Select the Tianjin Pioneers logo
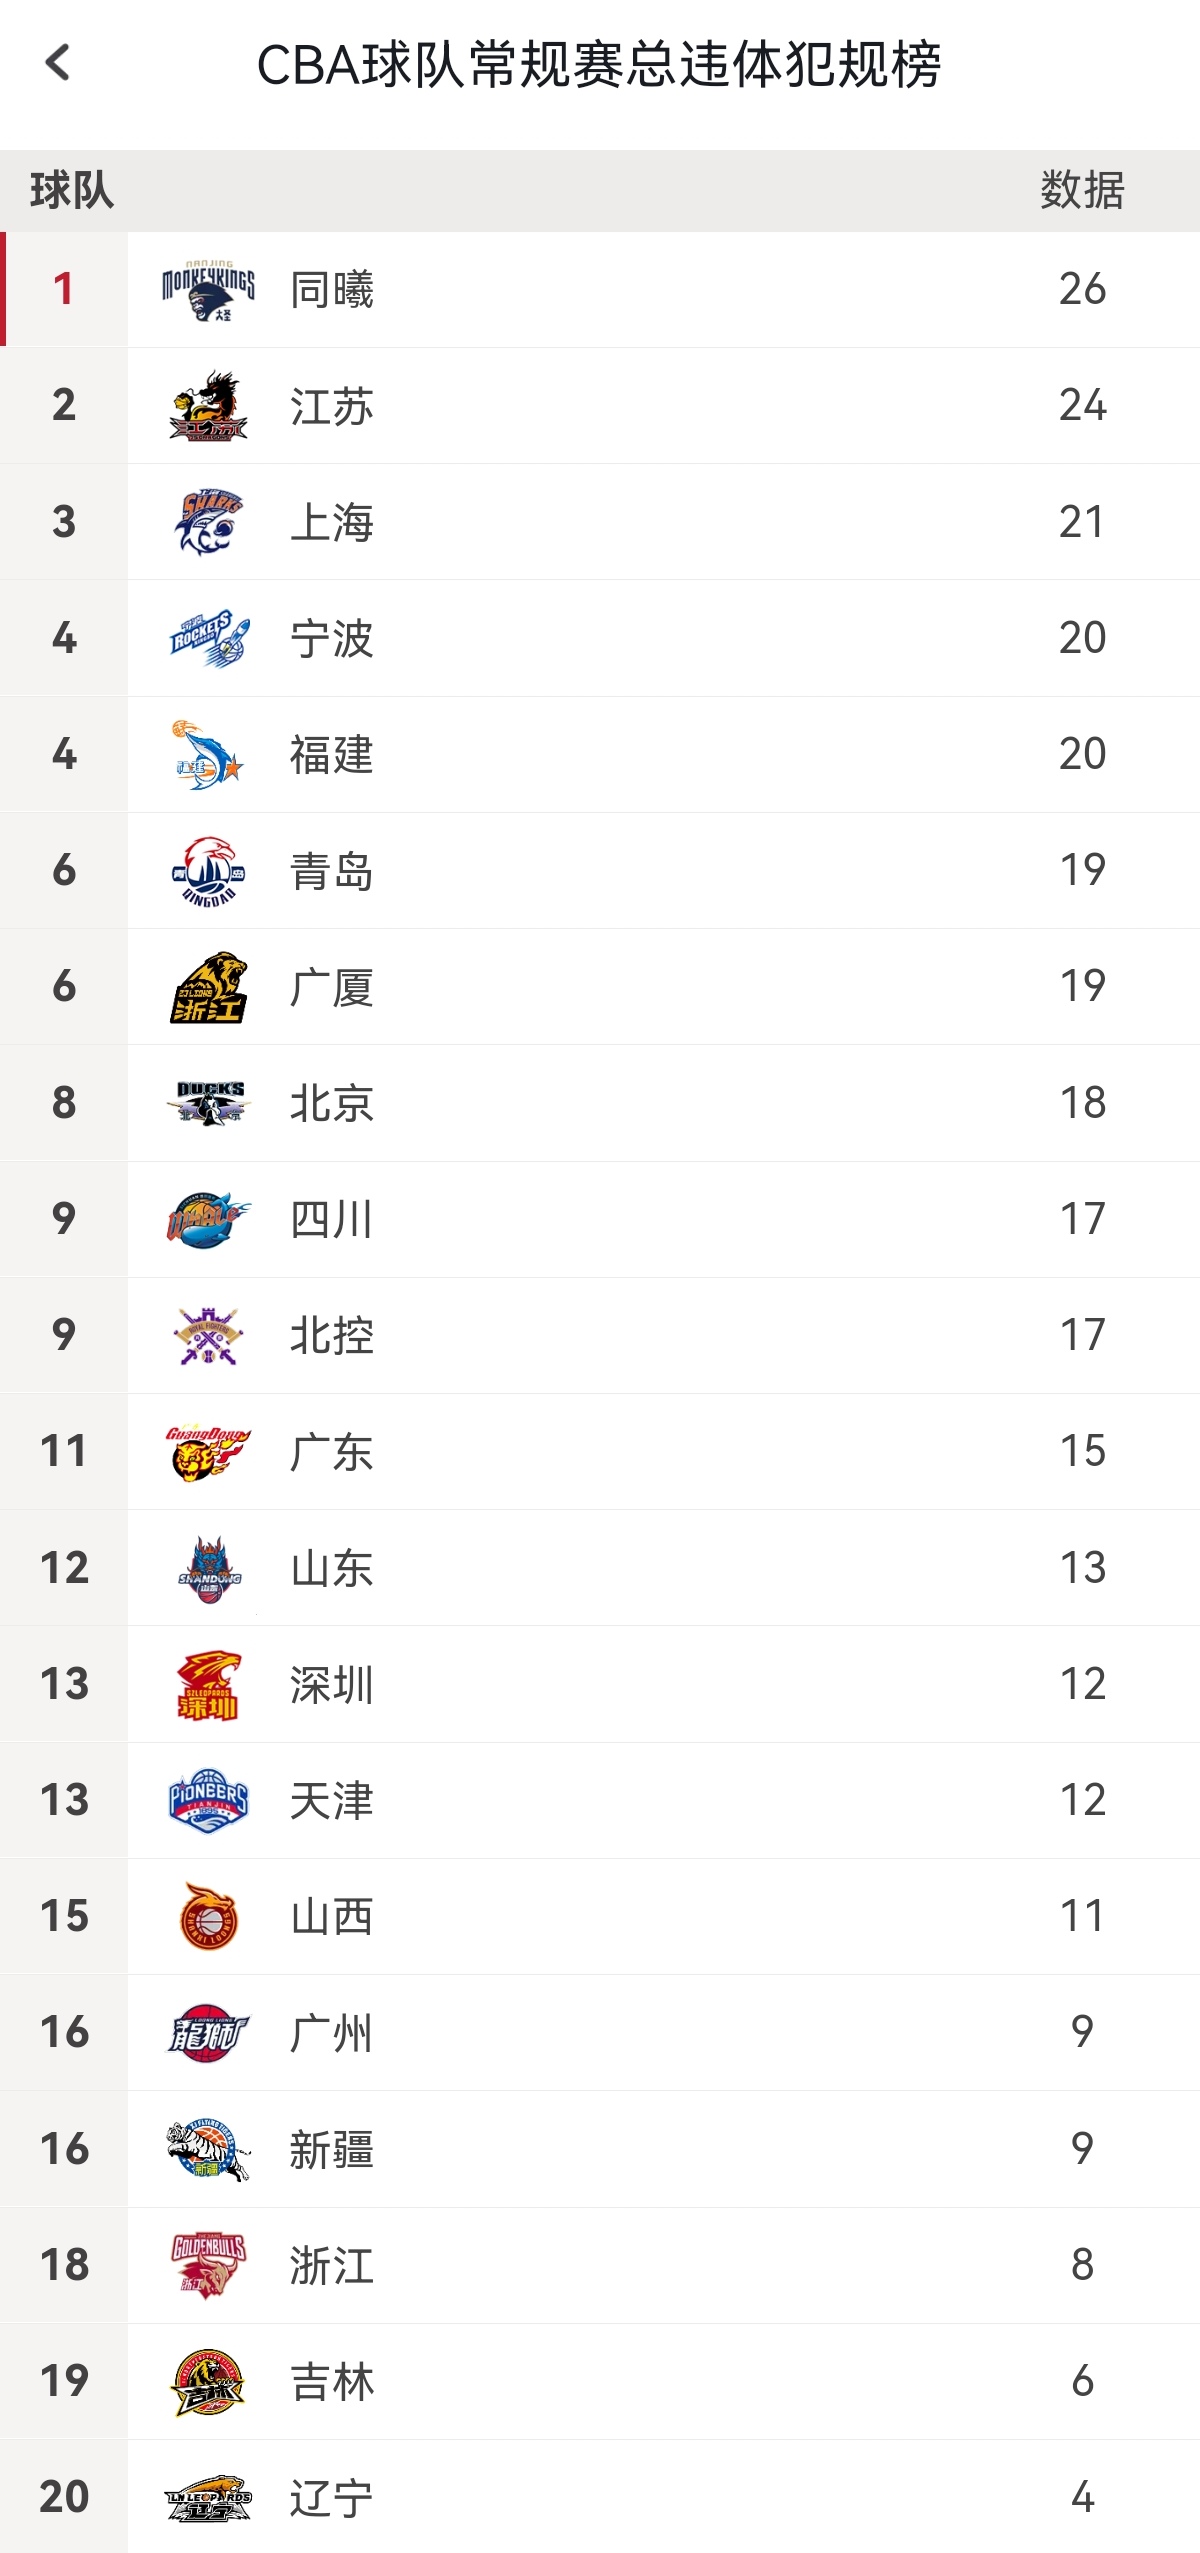 coord(208,1800)
